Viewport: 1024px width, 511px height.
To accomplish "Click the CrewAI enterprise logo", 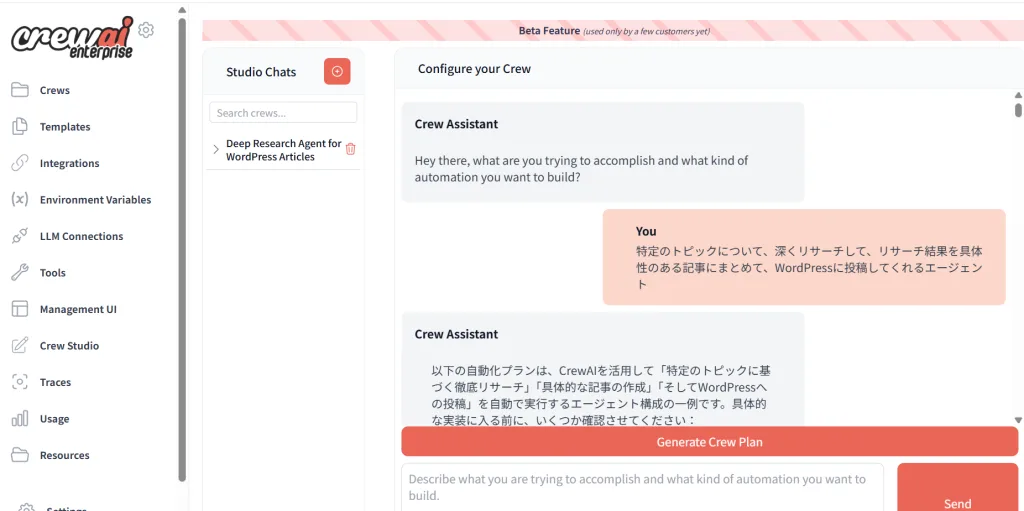I will click(72, 38).
